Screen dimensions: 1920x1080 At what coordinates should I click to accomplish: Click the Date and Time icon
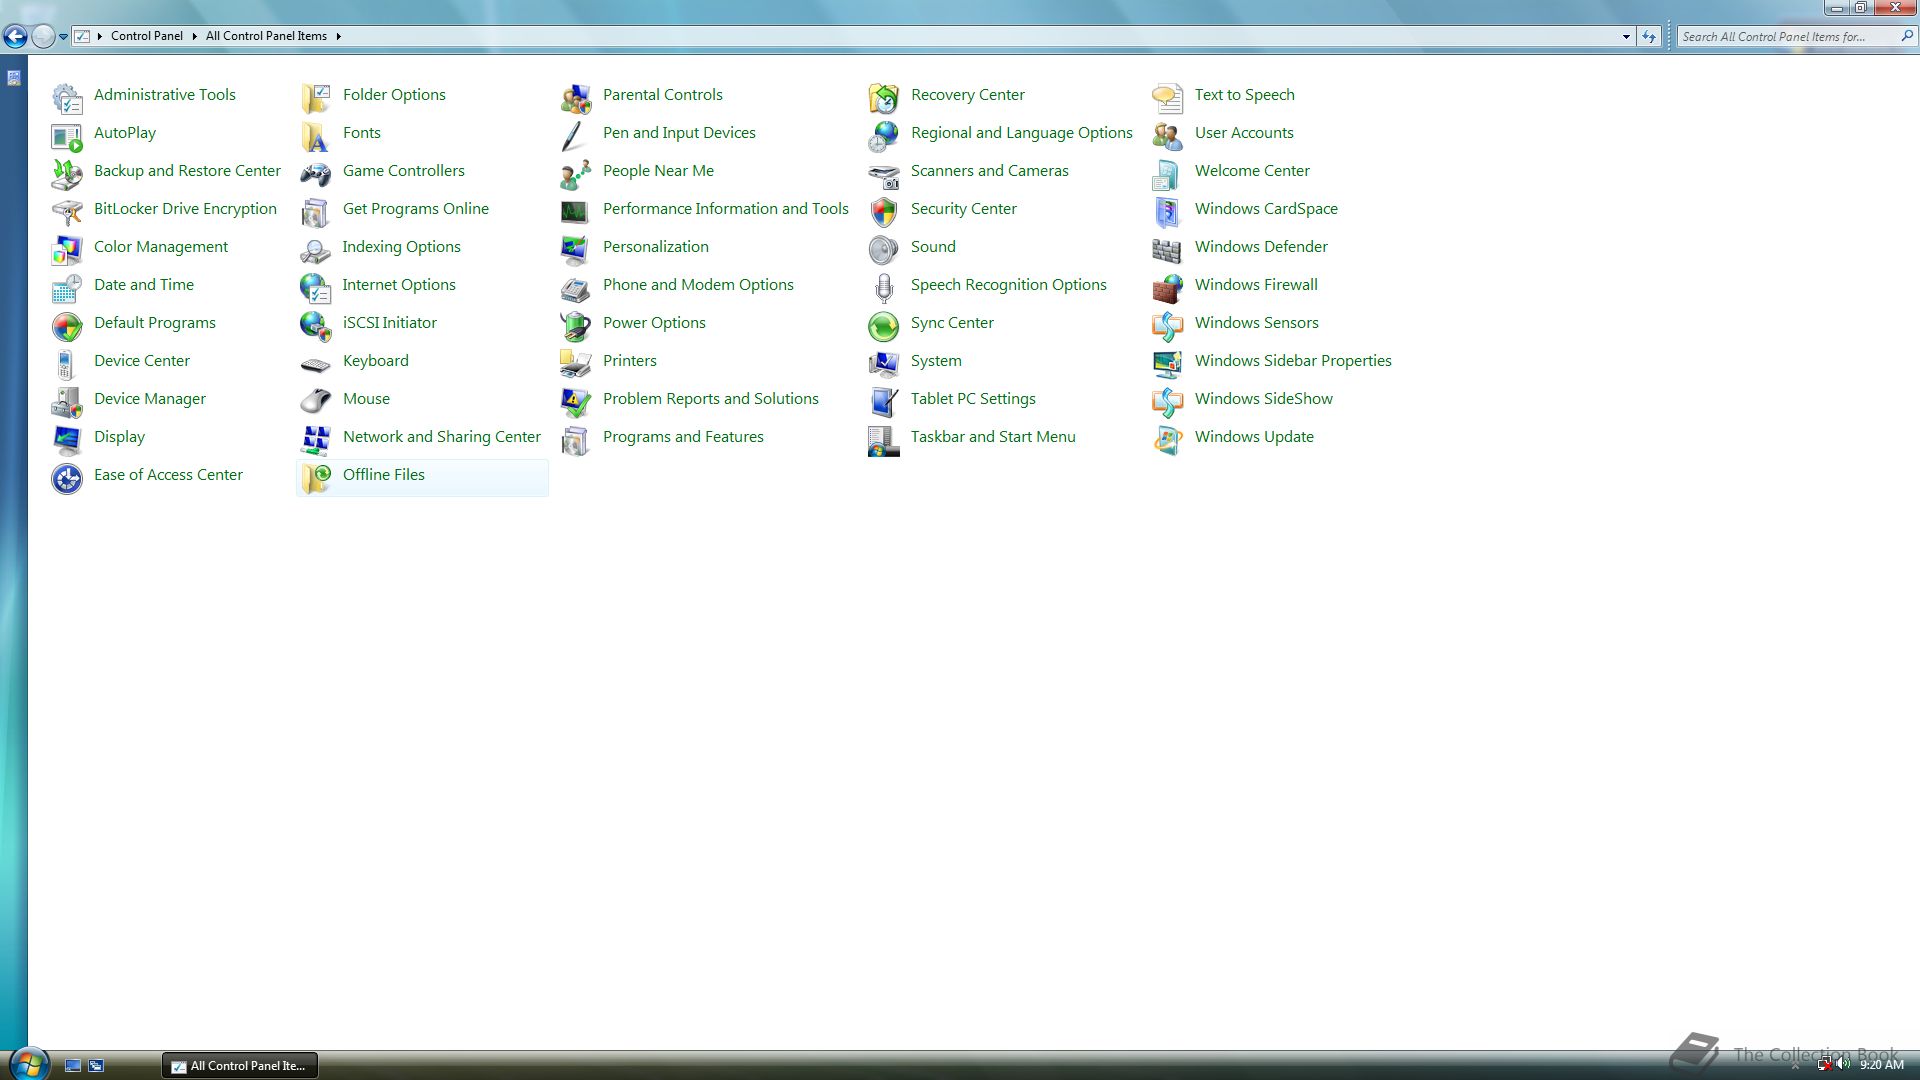click(67, 287)
